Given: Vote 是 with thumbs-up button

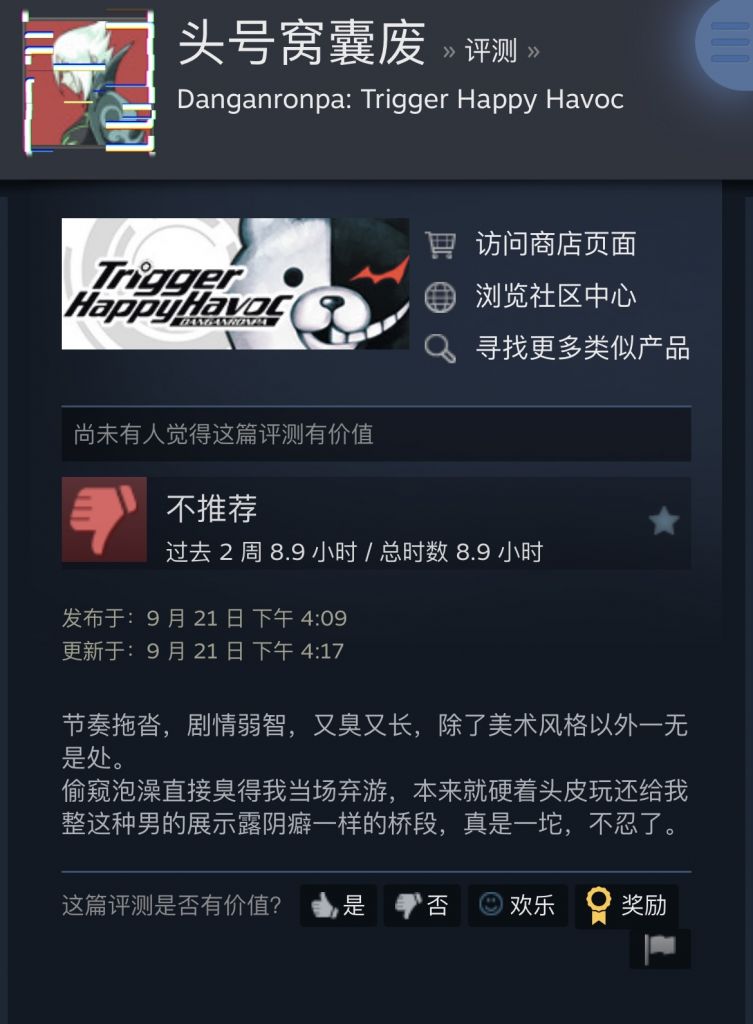Looking at the screenshot, I should [338, 905].
